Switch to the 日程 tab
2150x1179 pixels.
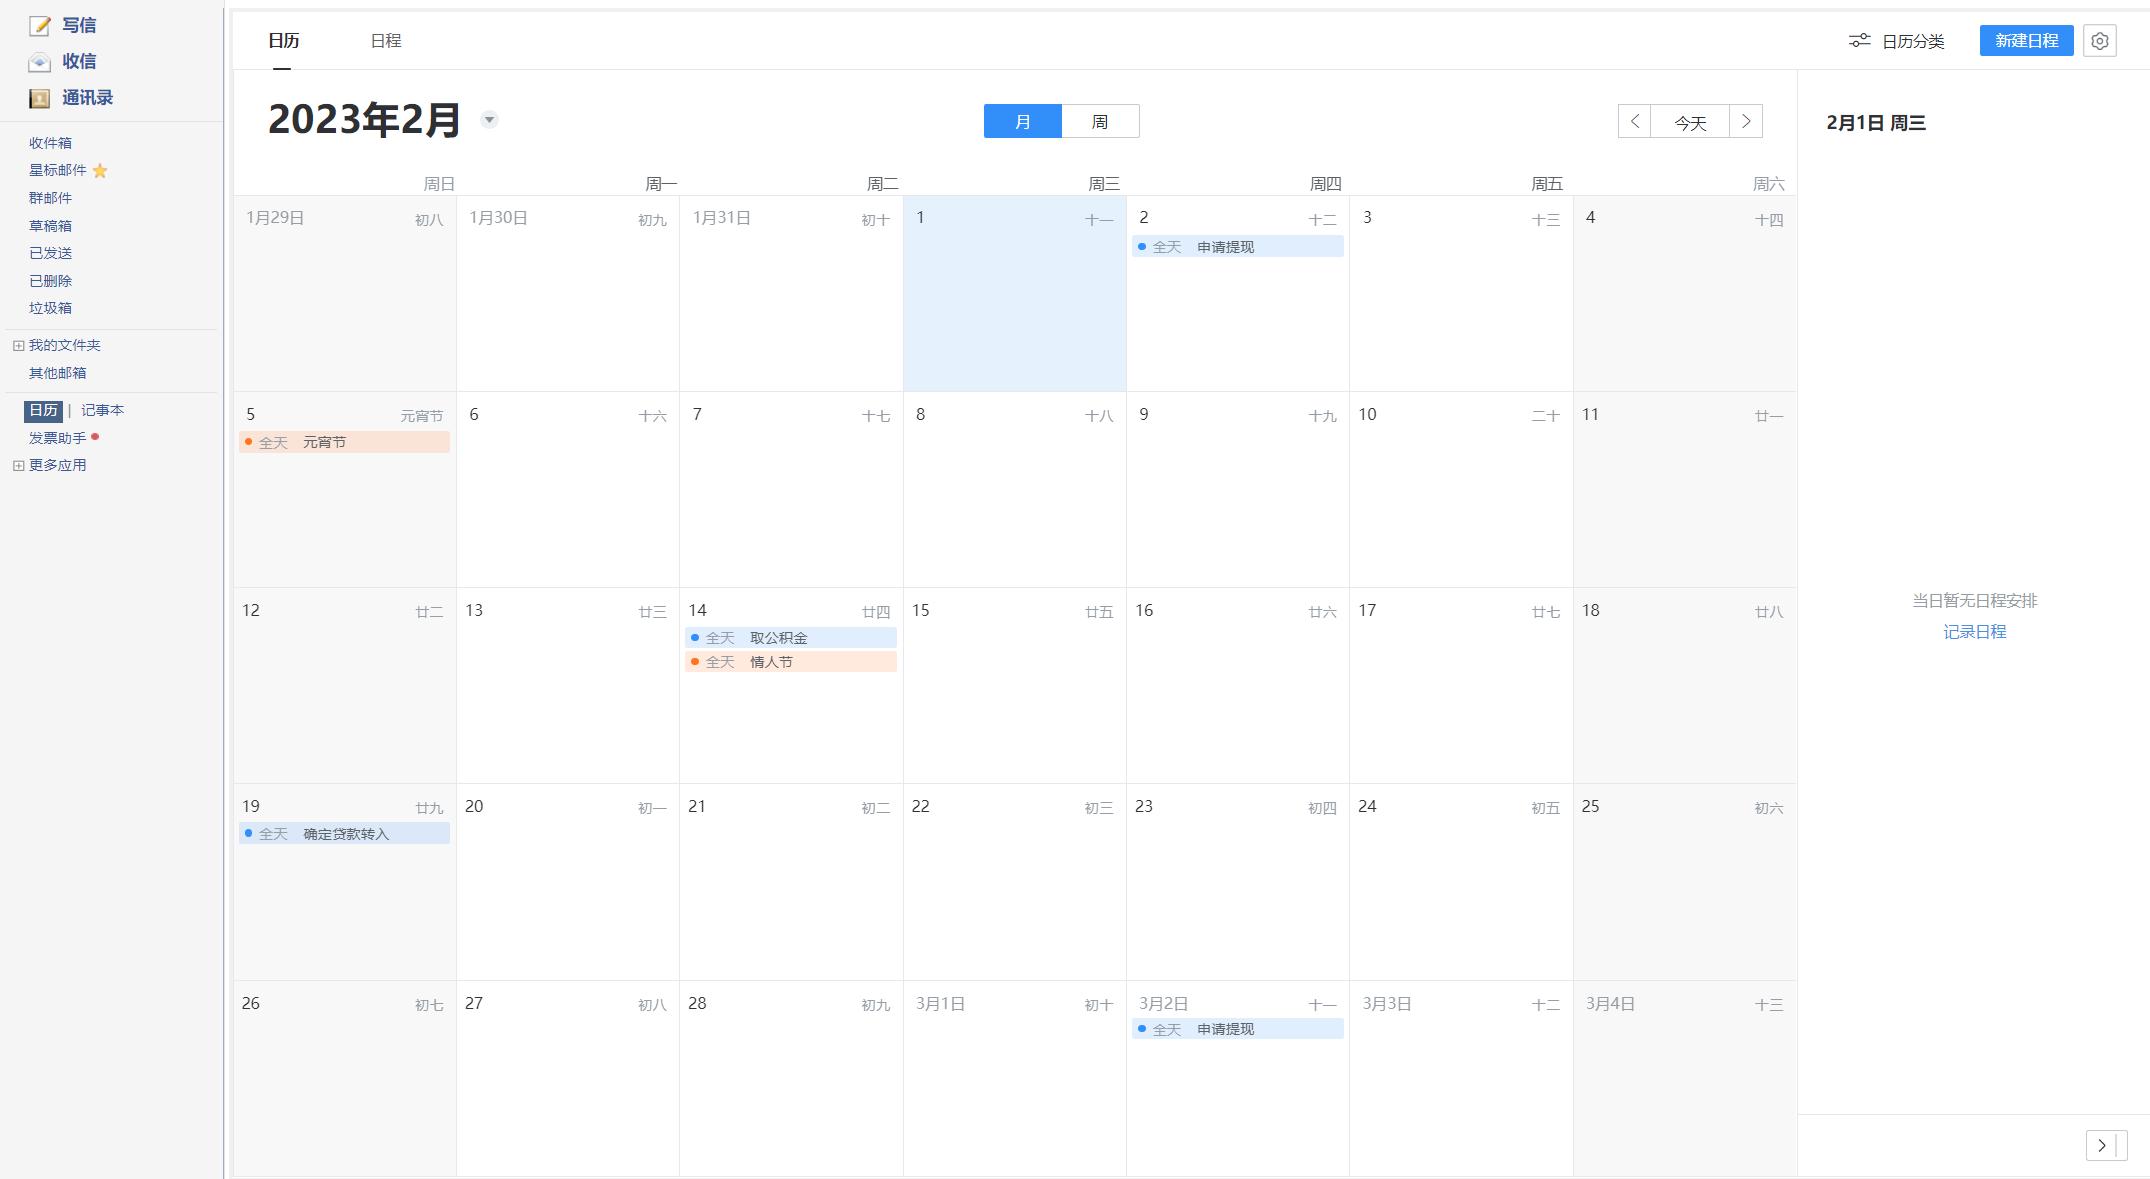point(385,41)
